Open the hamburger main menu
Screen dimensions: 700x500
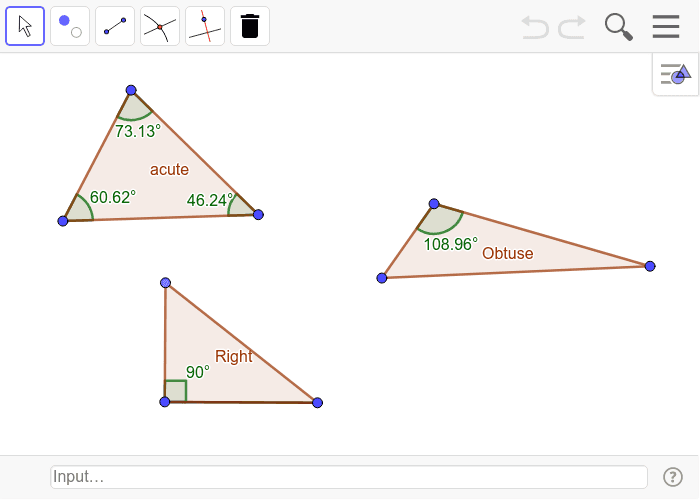[666, 26]
